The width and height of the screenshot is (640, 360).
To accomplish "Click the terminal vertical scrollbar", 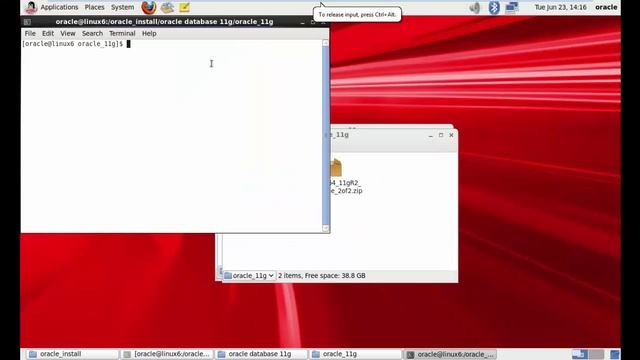I will click(x=325, y=135).
